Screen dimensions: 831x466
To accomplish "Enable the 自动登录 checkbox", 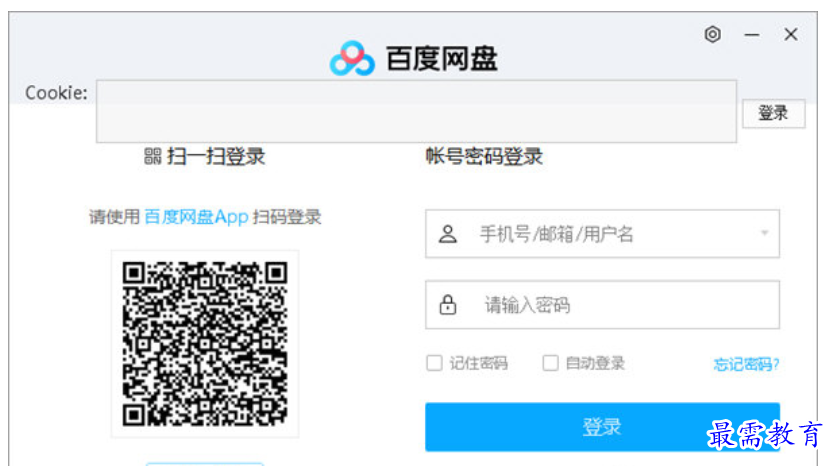I will pyautogui.click(x=550, y=363).
